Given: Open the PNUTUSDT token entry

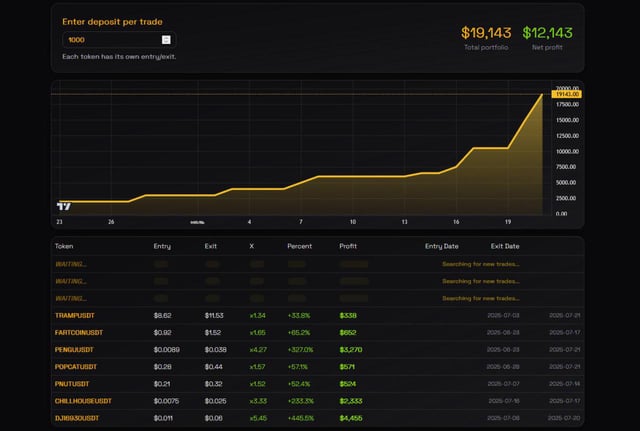Looking at the screenshot, I should [75, 383].
